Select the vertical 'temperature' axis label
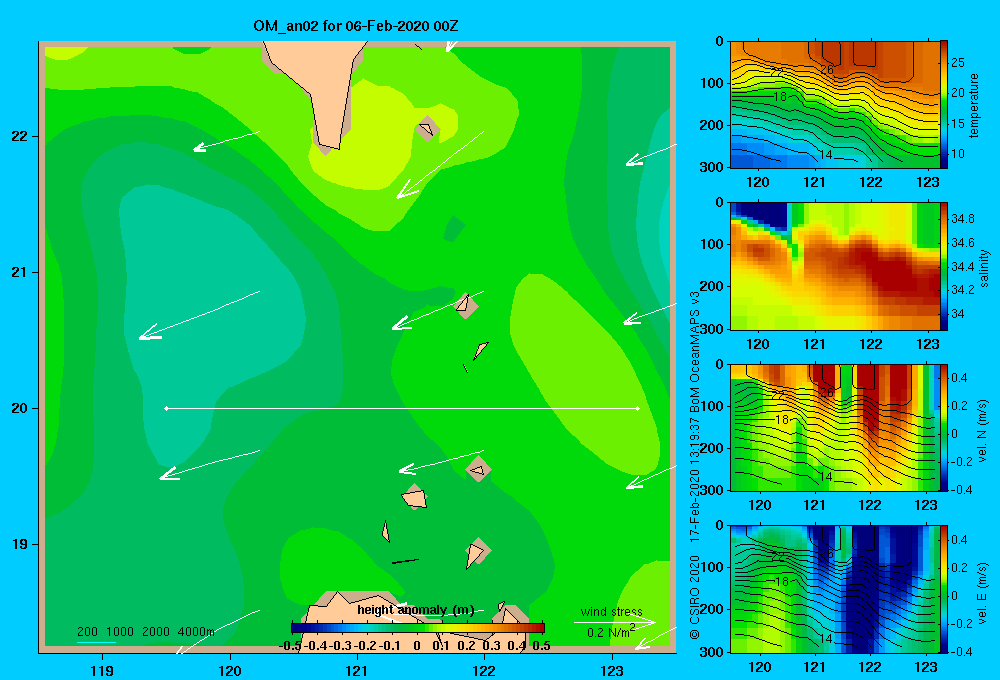The image size is (1000, 680). 974,105
